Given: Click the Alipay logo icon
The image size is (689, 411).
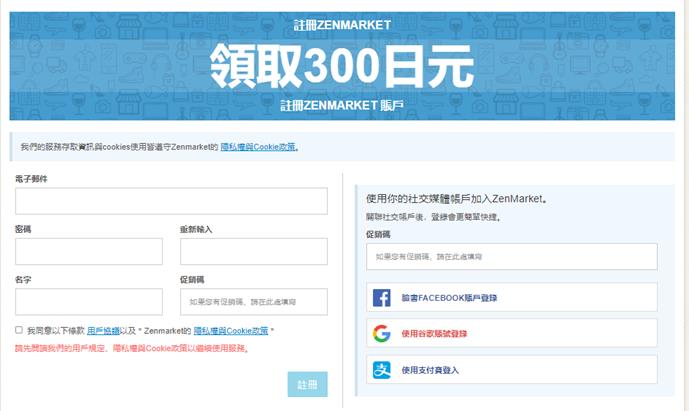Looking at the screenshot, I should pyautogui.click(x=381, y=370).
